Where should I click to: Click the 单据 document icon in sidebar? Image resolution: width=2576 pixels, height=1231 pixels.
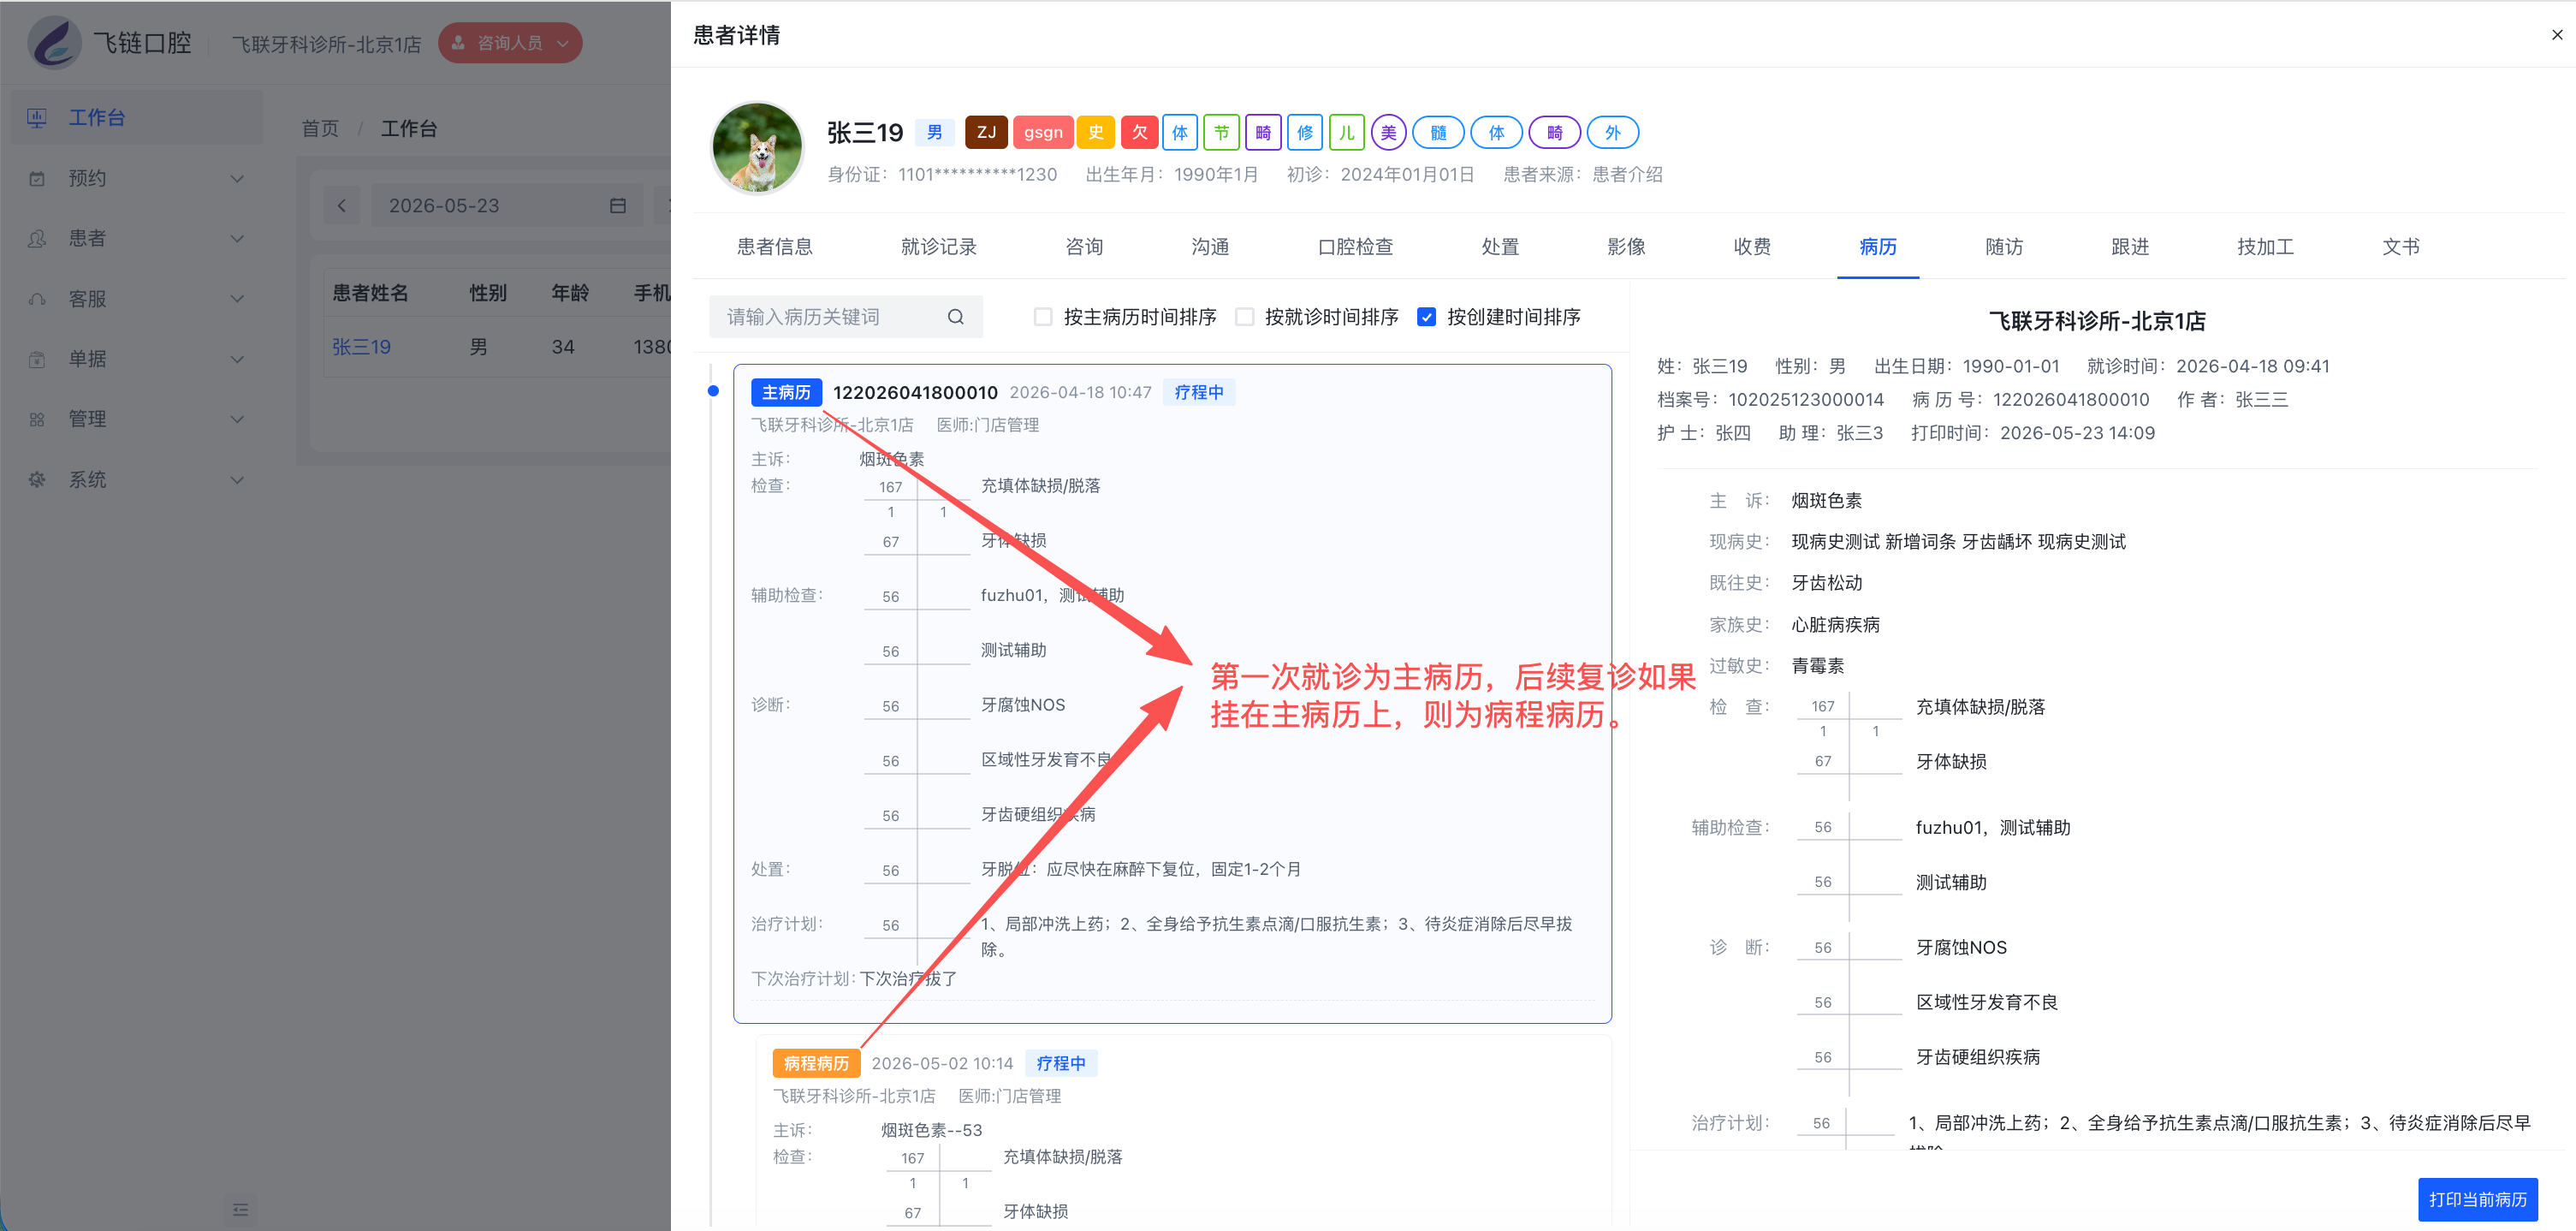pyautogui.click(x=37, y=359)
